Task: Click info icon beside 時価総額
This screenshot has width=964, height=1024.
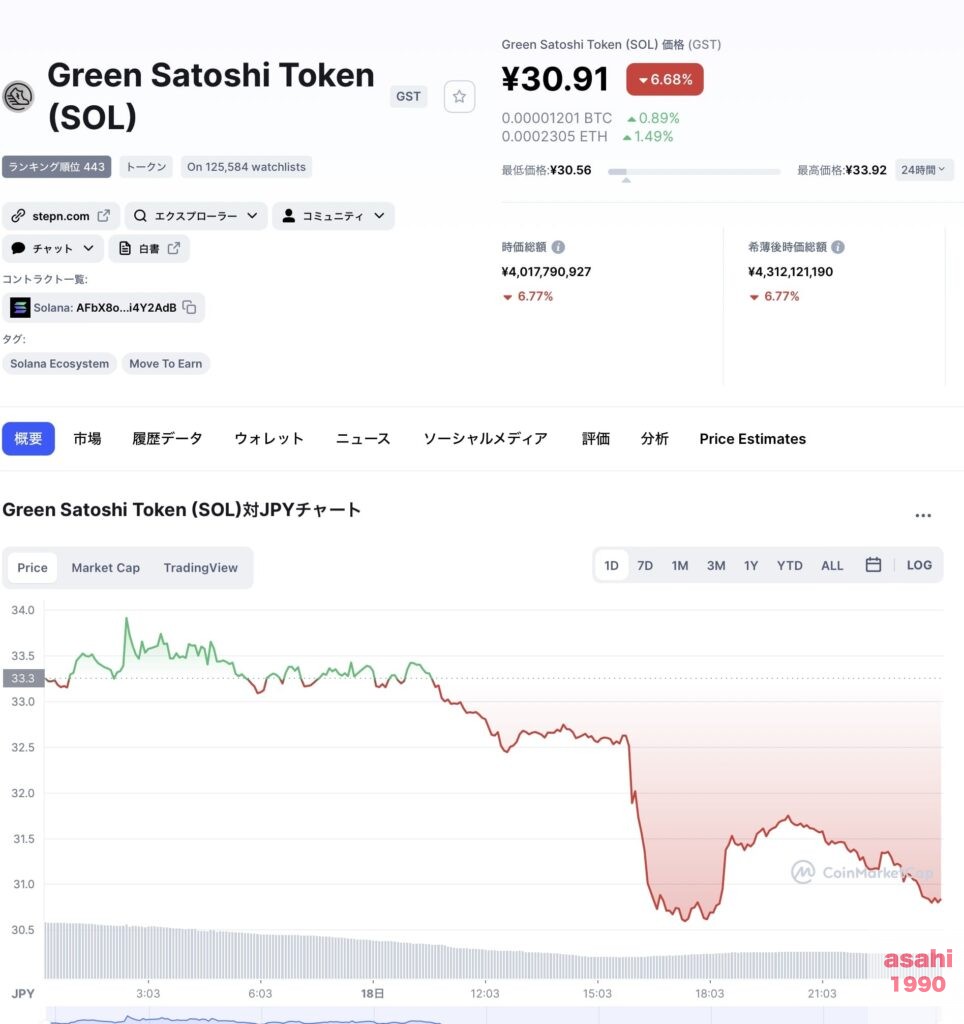Action: (x=558, y=247)
